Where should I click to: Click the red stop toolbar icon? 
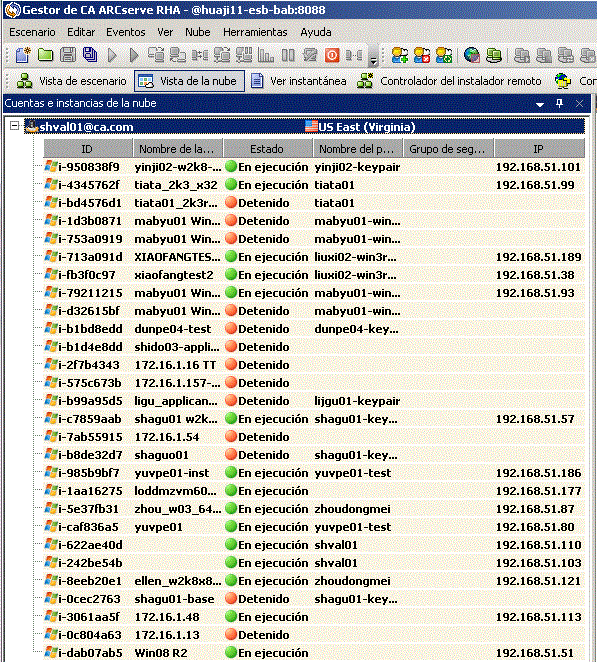[332, 55]
